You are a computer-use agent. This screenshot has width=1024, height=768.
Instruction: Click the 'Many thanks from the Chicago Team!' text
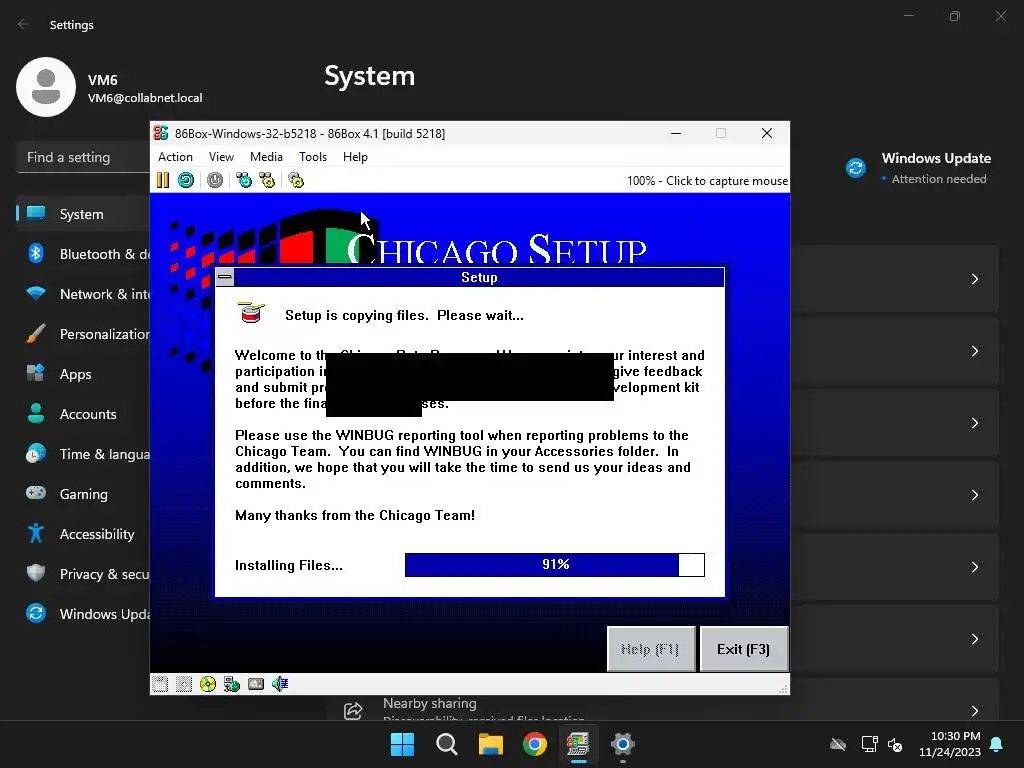[355, 515]
